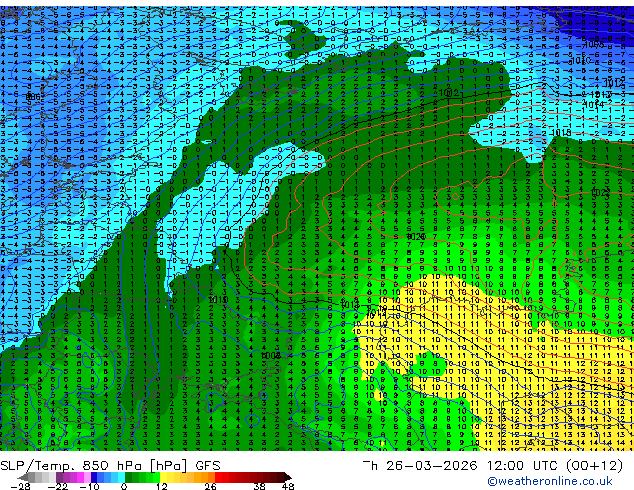Viewport: 634px width, 490px height.
Task: Click the '-22' legend scale label
Action: tap(57, 486)
